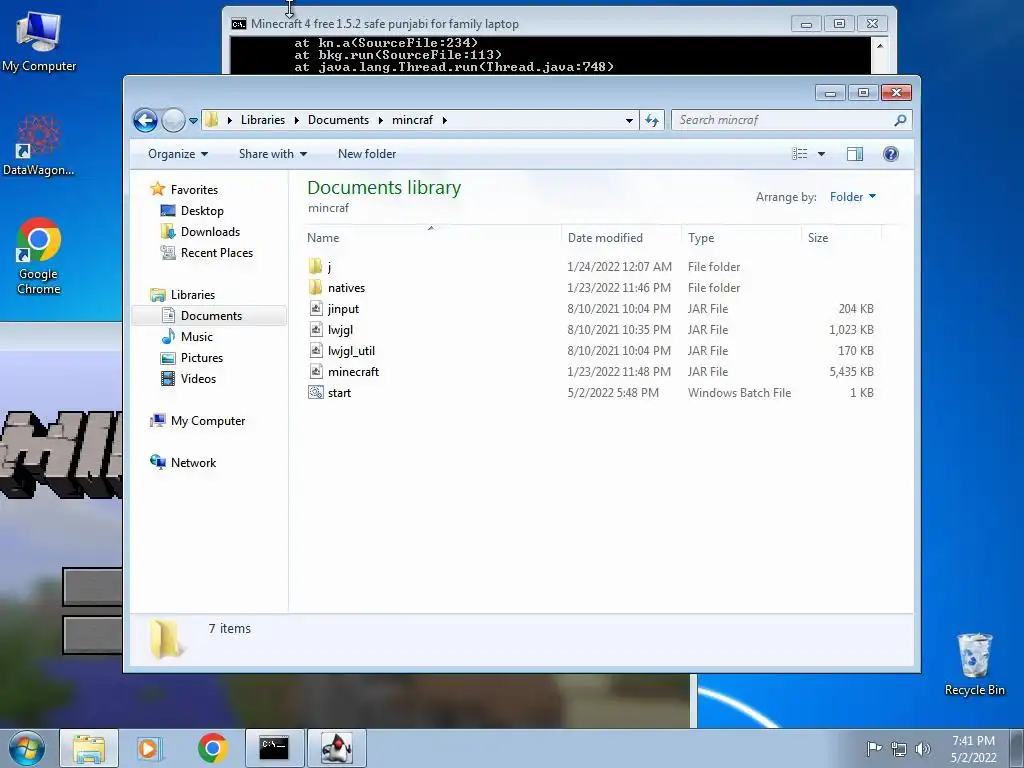Go back using the Explorer Back arrow
This screenshot has height=768, width=1024.
coord(145,120)
